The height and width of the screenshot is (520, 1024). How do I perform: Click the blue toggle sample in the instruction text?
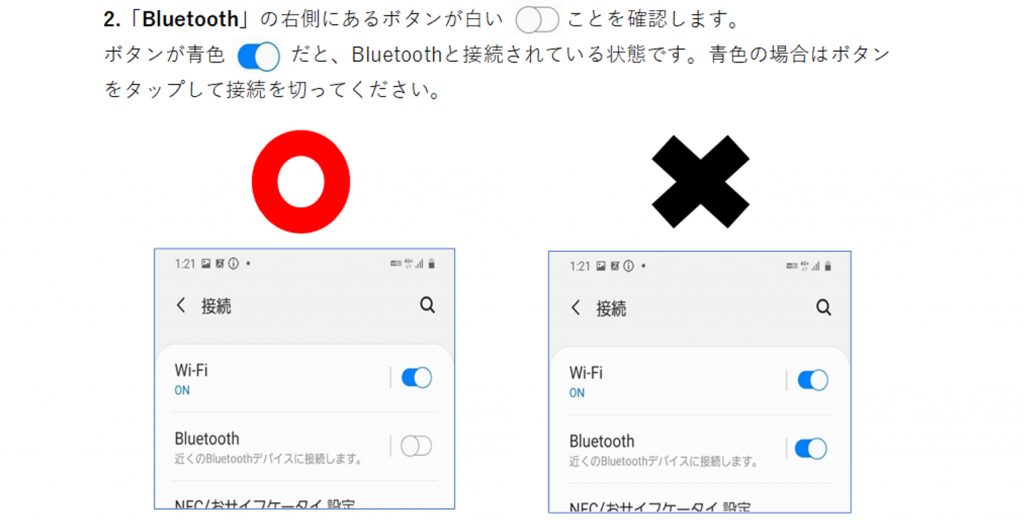(259, 56)
